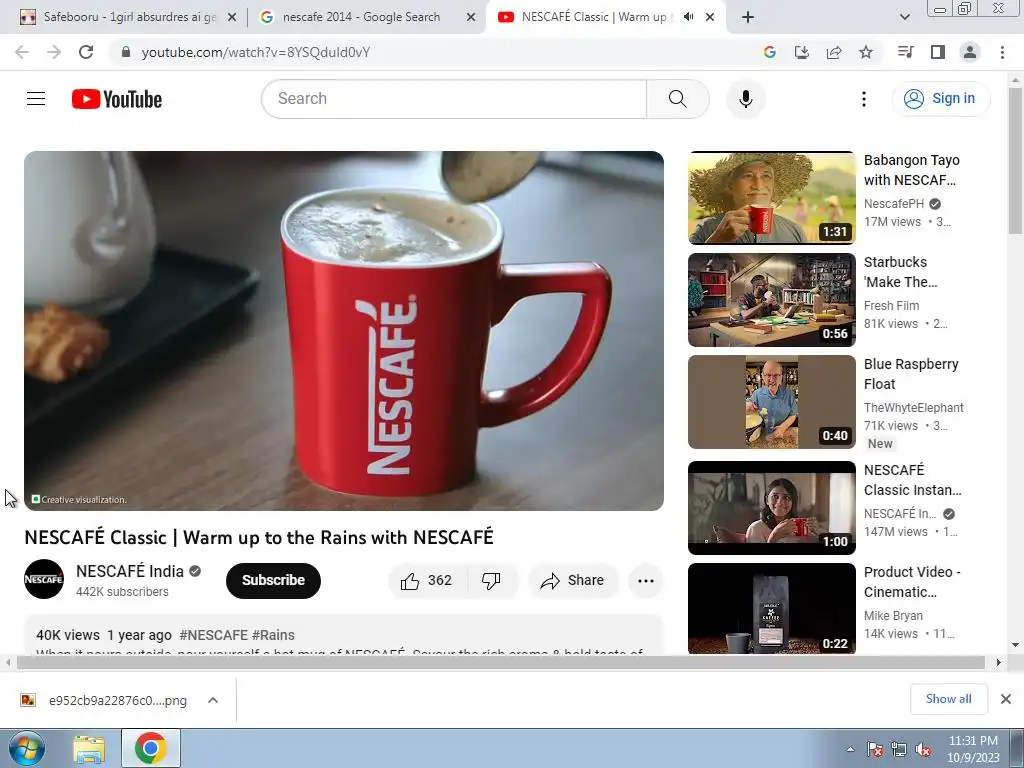Search with your voice microphone icon

(745, 99)
